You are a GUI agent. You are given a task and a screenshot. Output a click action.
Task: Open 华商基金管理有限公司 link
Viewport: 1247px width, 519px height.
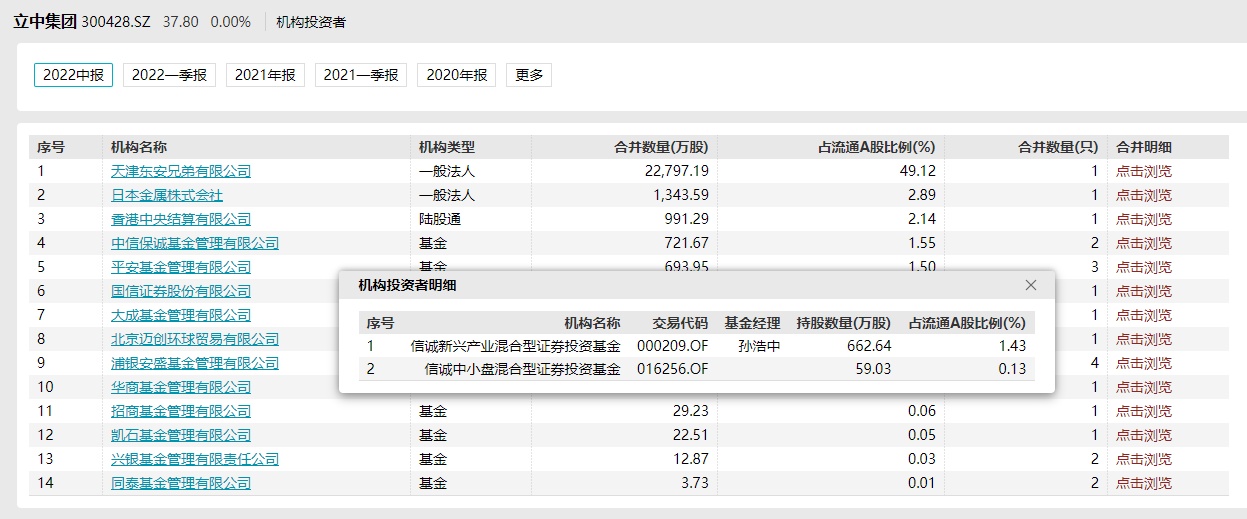[181, 387]
